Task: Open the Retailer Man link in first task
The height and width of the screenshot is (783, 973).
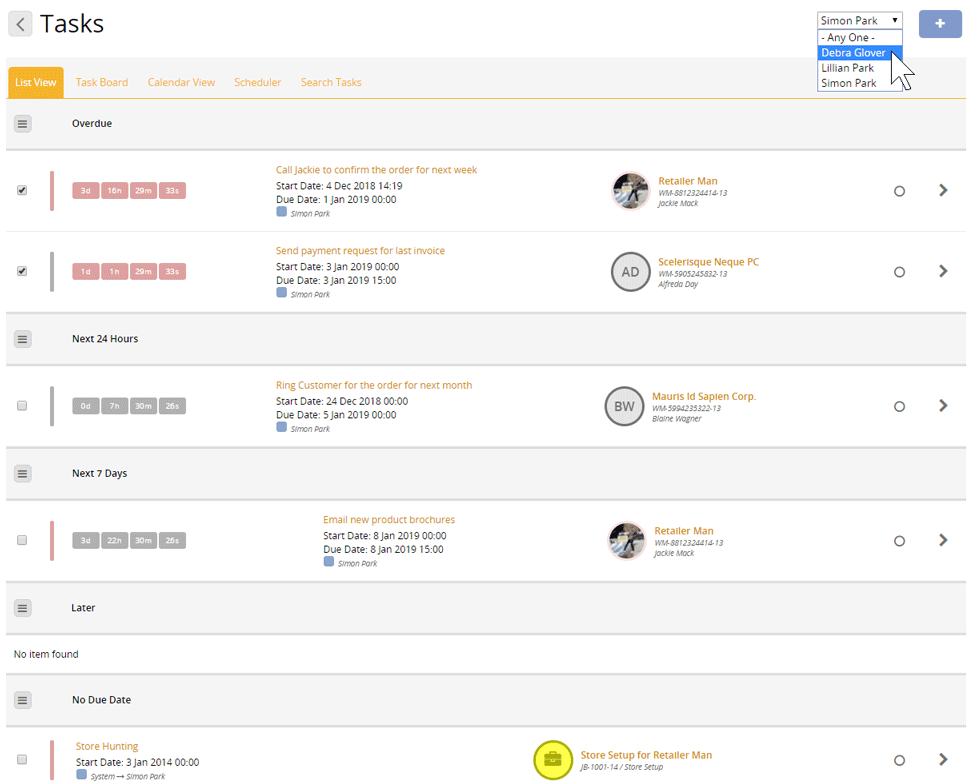Action: [688, 181]
